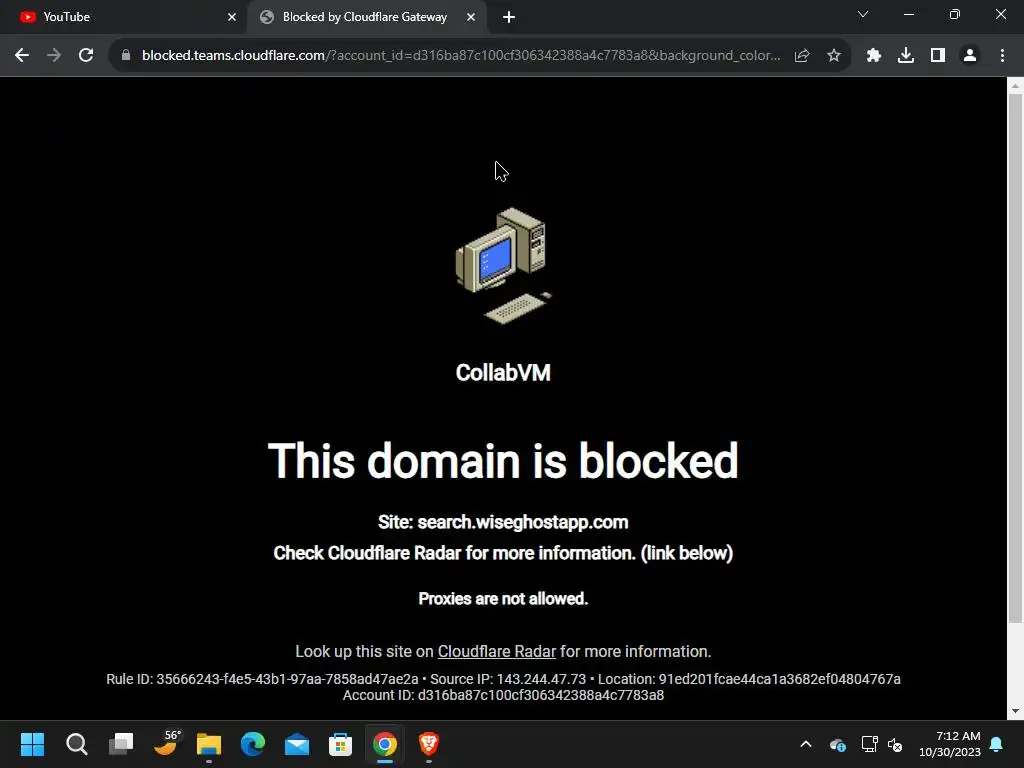This screenshot has height=768, width=1024.
Task: Bookmark this page with the star icon
Action: [x=833, y=56]
